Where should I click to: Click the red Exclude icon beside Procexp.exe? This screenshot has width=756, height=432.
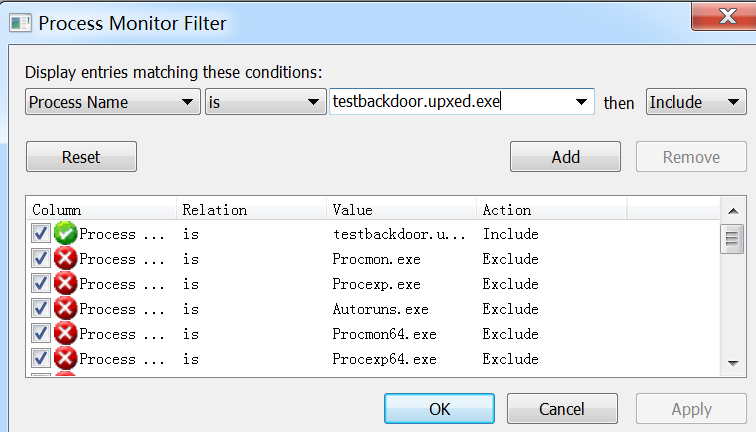(66, 284)
